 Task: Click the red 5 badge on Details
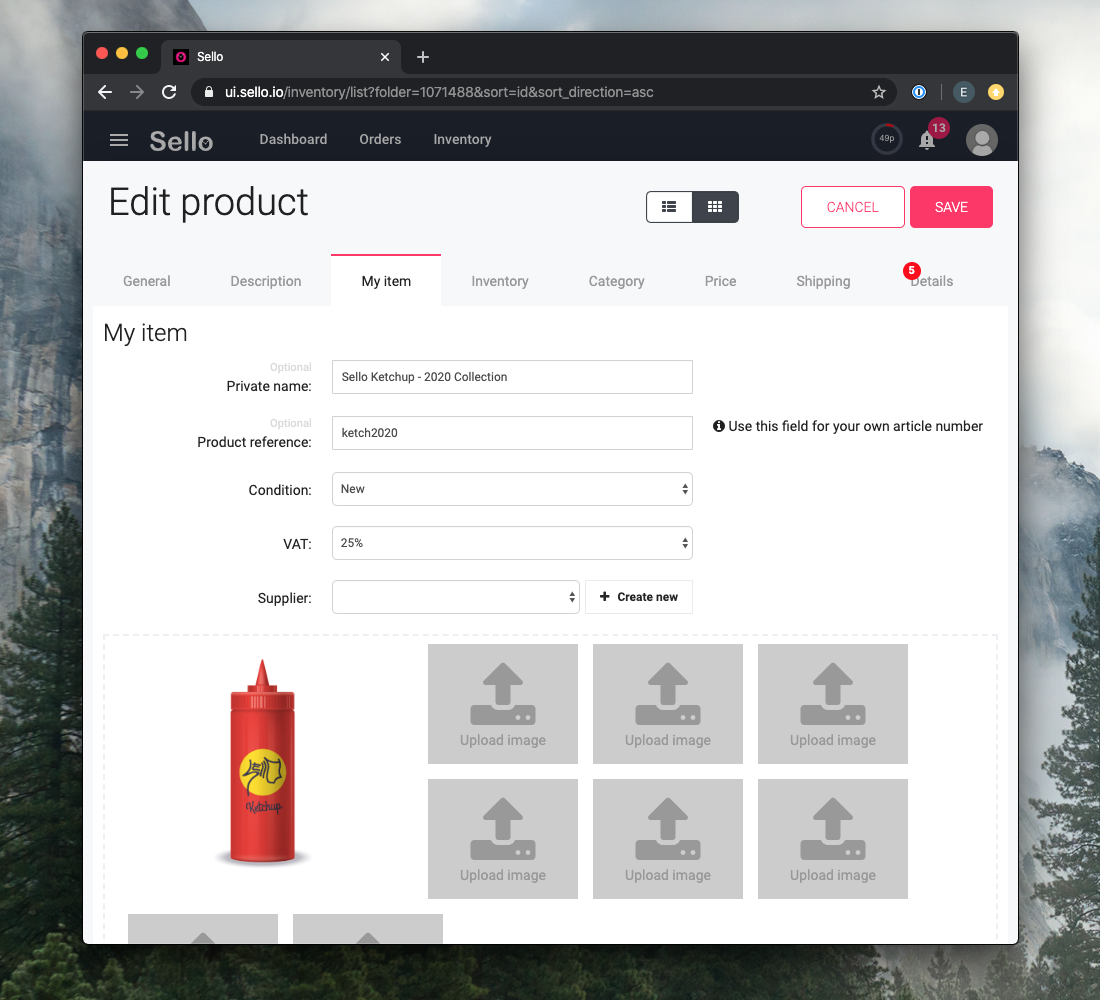[911, 270]
